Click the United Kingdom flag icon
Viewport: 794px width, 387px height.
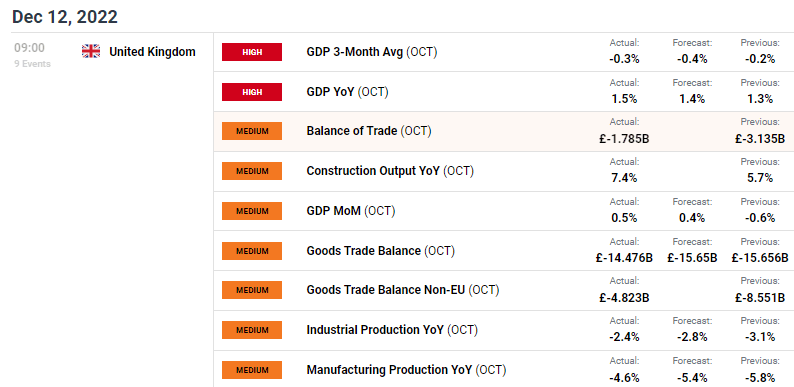click(x=91, y=51)
